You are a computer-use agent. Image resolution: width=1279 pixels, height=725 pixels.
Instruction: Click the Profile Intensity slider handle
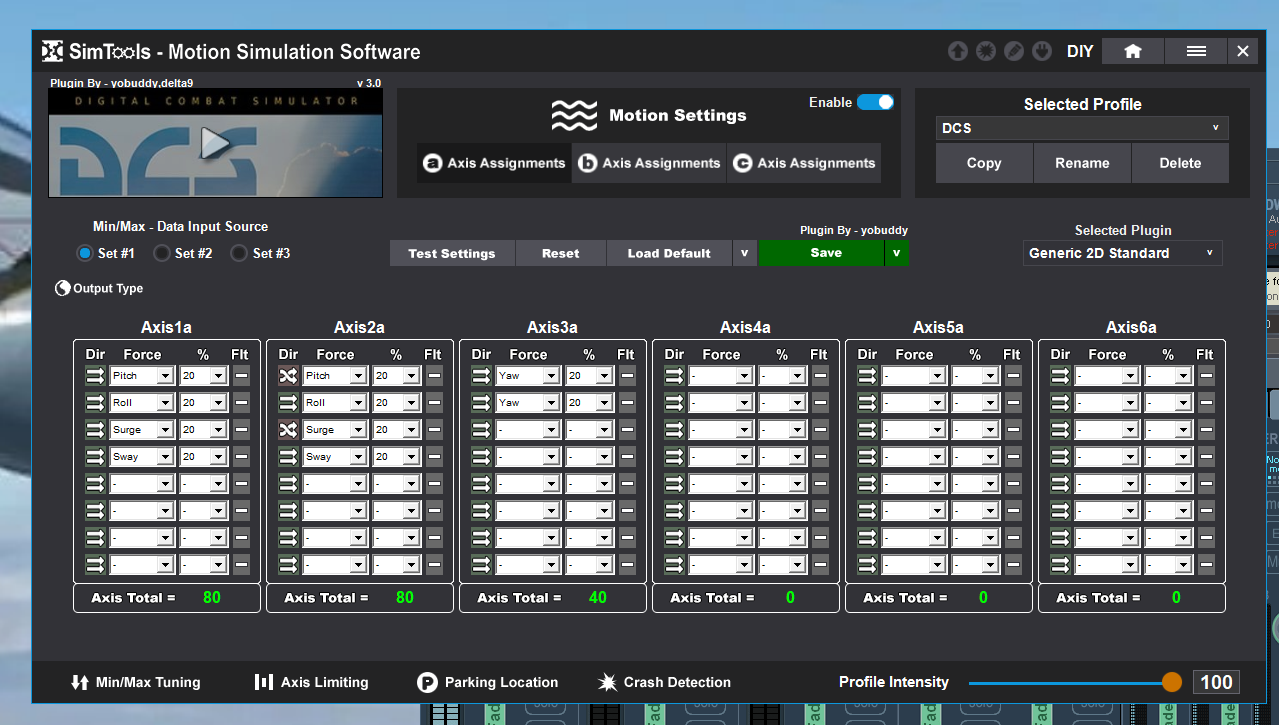click(1171, 682)
